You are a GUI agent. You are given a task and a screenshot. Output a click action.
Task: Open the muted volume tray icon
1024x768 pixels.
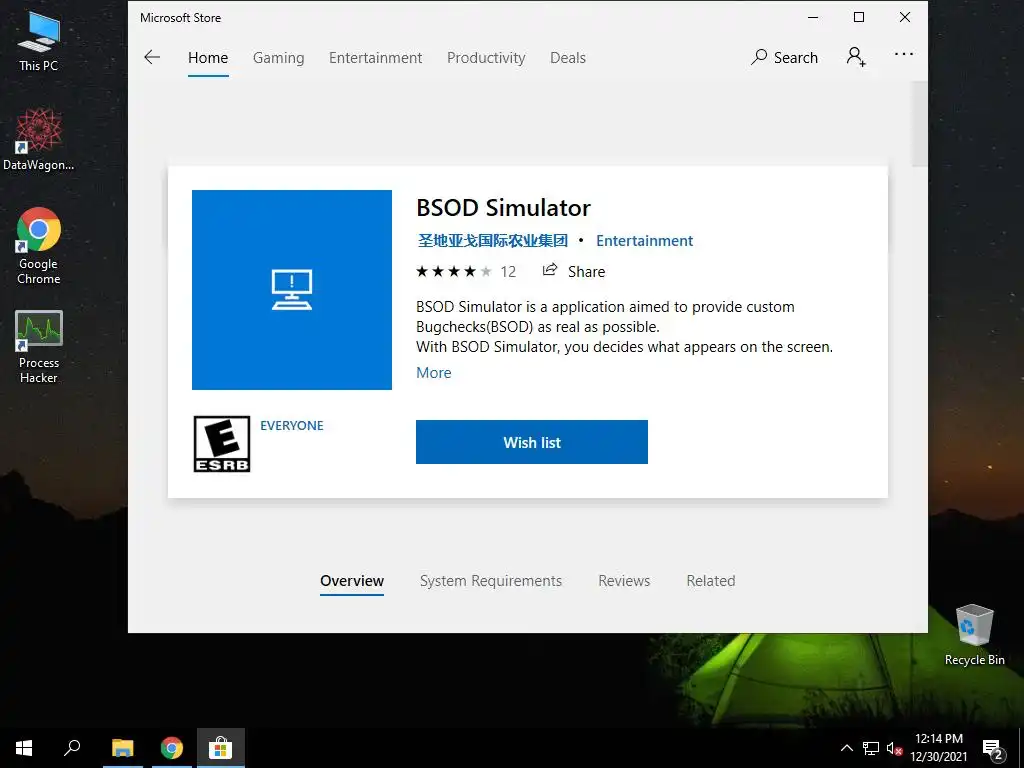click(894, 748)
